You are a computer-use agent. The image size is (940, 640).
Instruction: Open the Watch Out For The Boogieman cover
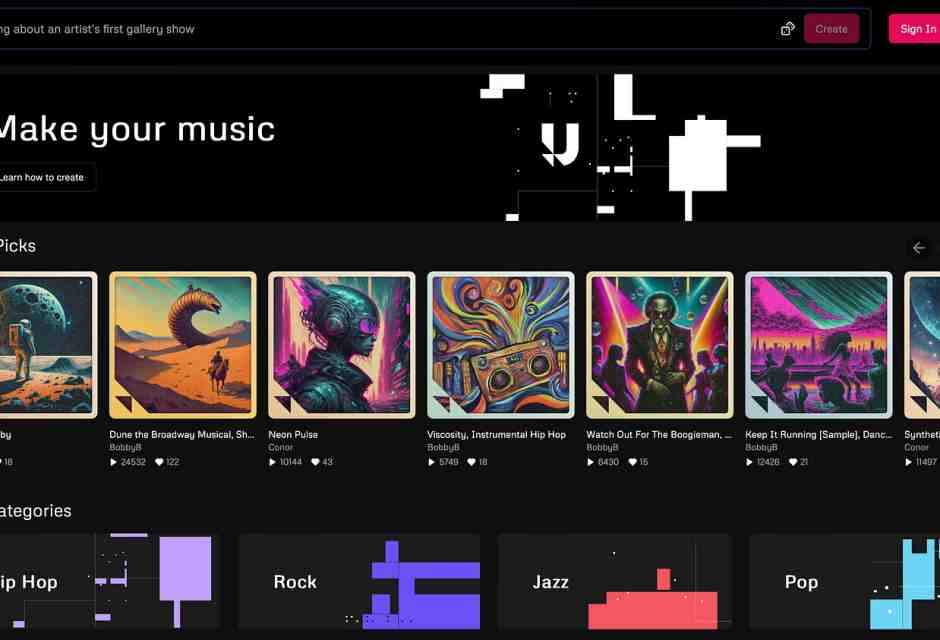click(x=659, y=345)
